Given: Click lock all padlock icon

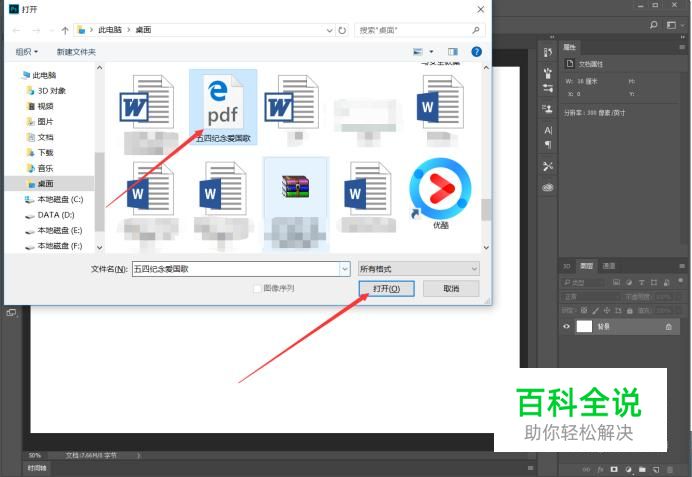Looking at the screenshot, I should 630,311.
